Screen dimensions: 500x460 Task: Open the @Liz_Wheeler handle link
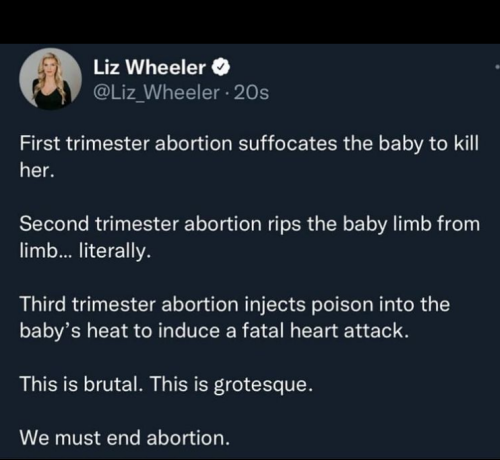coord(156,92)
